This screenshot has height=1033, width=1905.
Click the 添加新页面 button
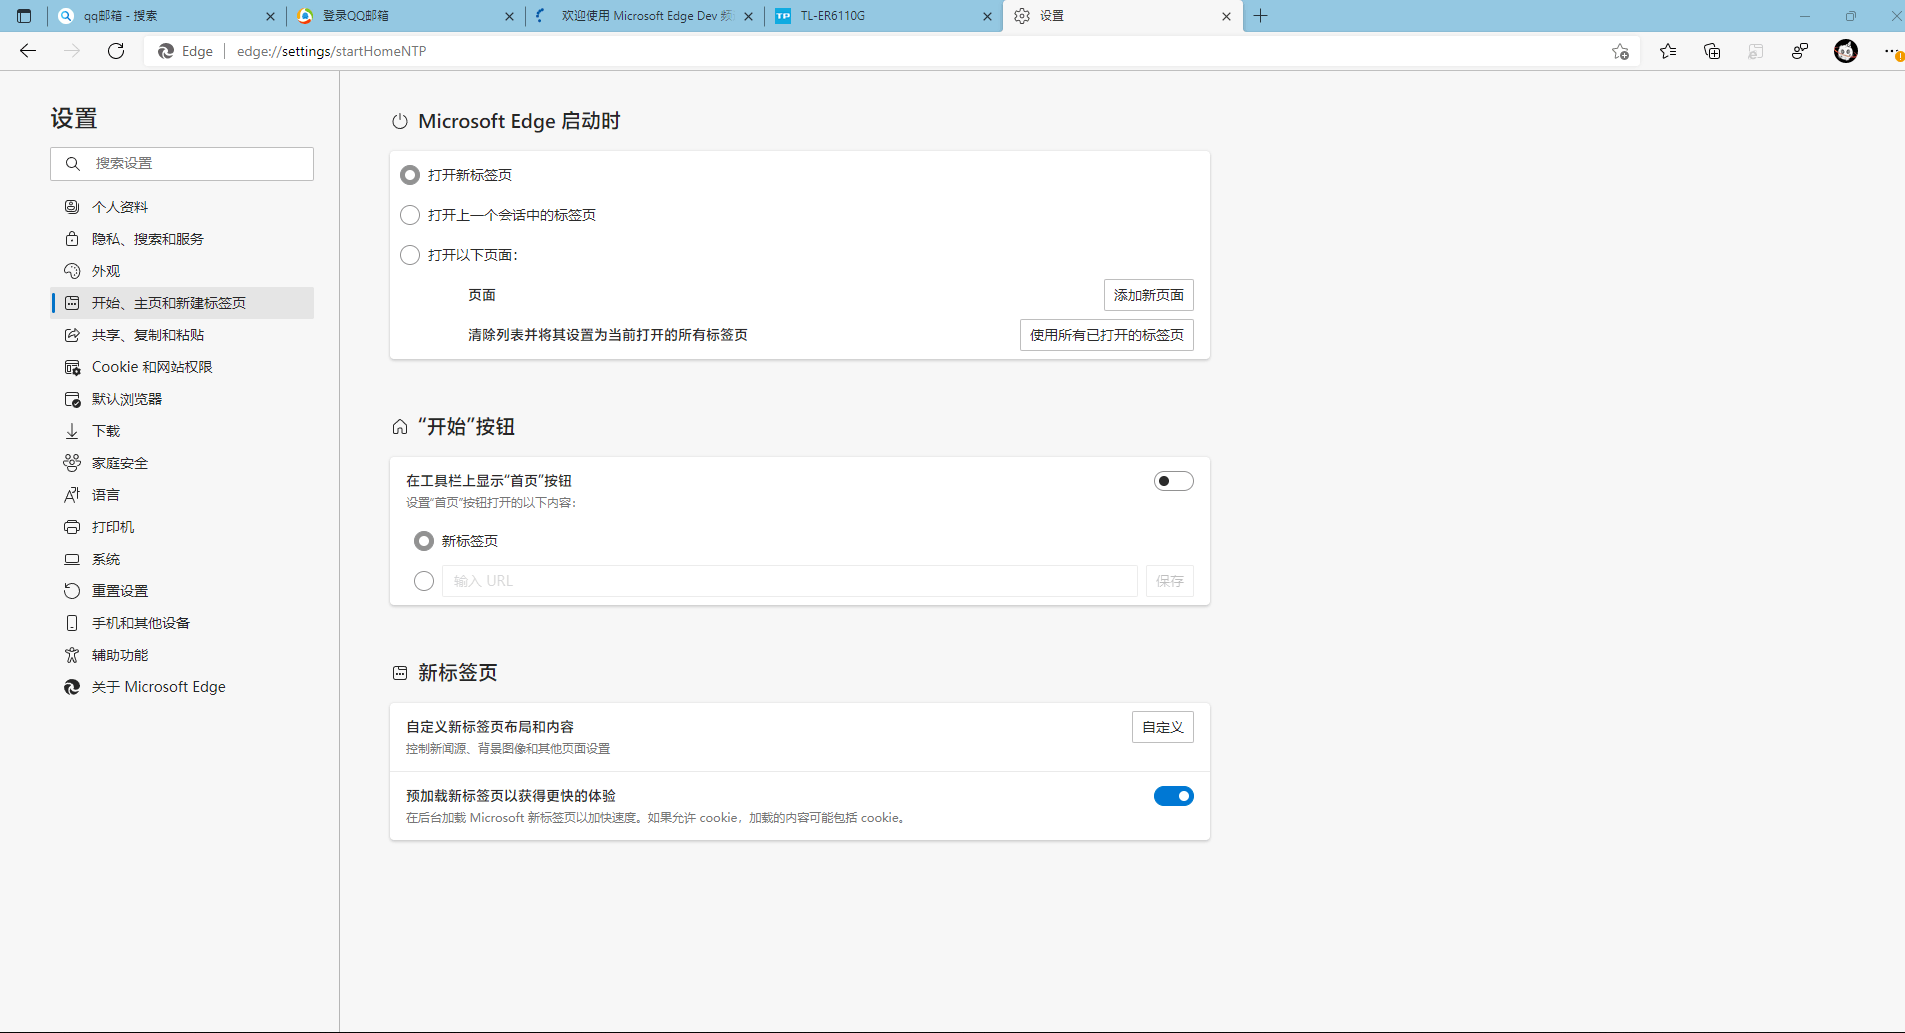click(x=1149, y=295)
